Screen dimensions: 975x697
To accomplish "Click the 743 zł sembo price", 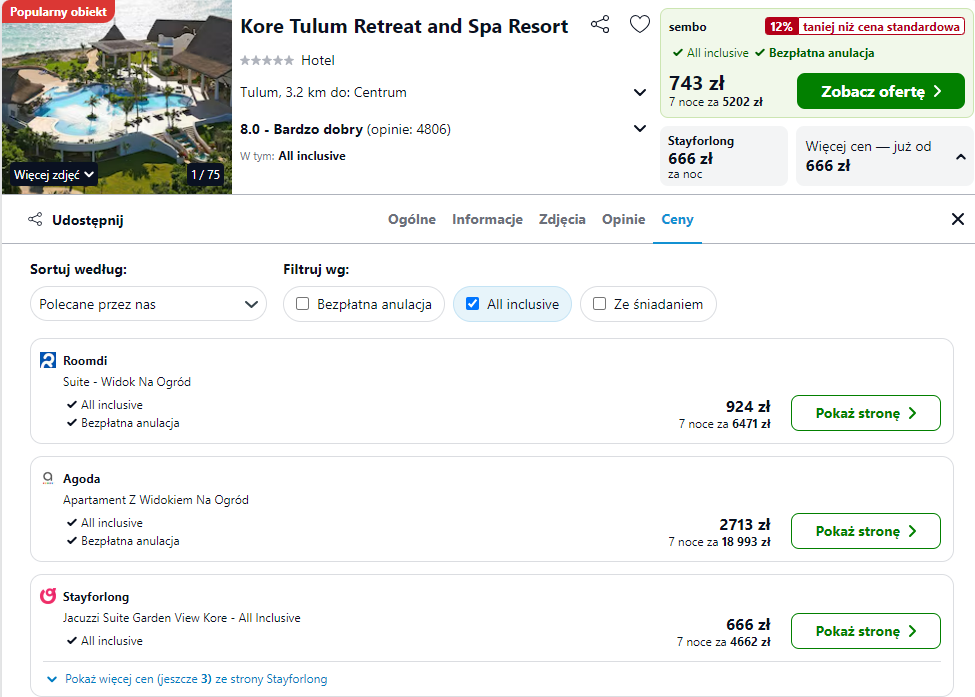I will tap(696, 83).
